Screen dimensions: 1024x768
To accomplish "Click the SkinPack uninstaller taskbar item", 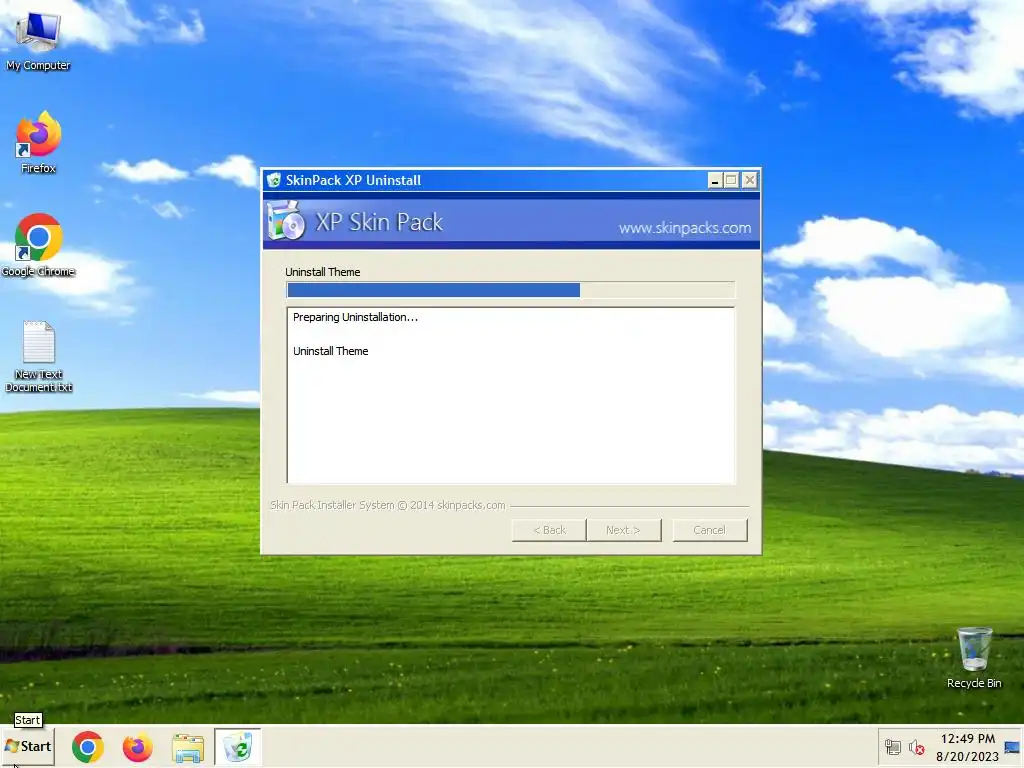I will [238, 747].
